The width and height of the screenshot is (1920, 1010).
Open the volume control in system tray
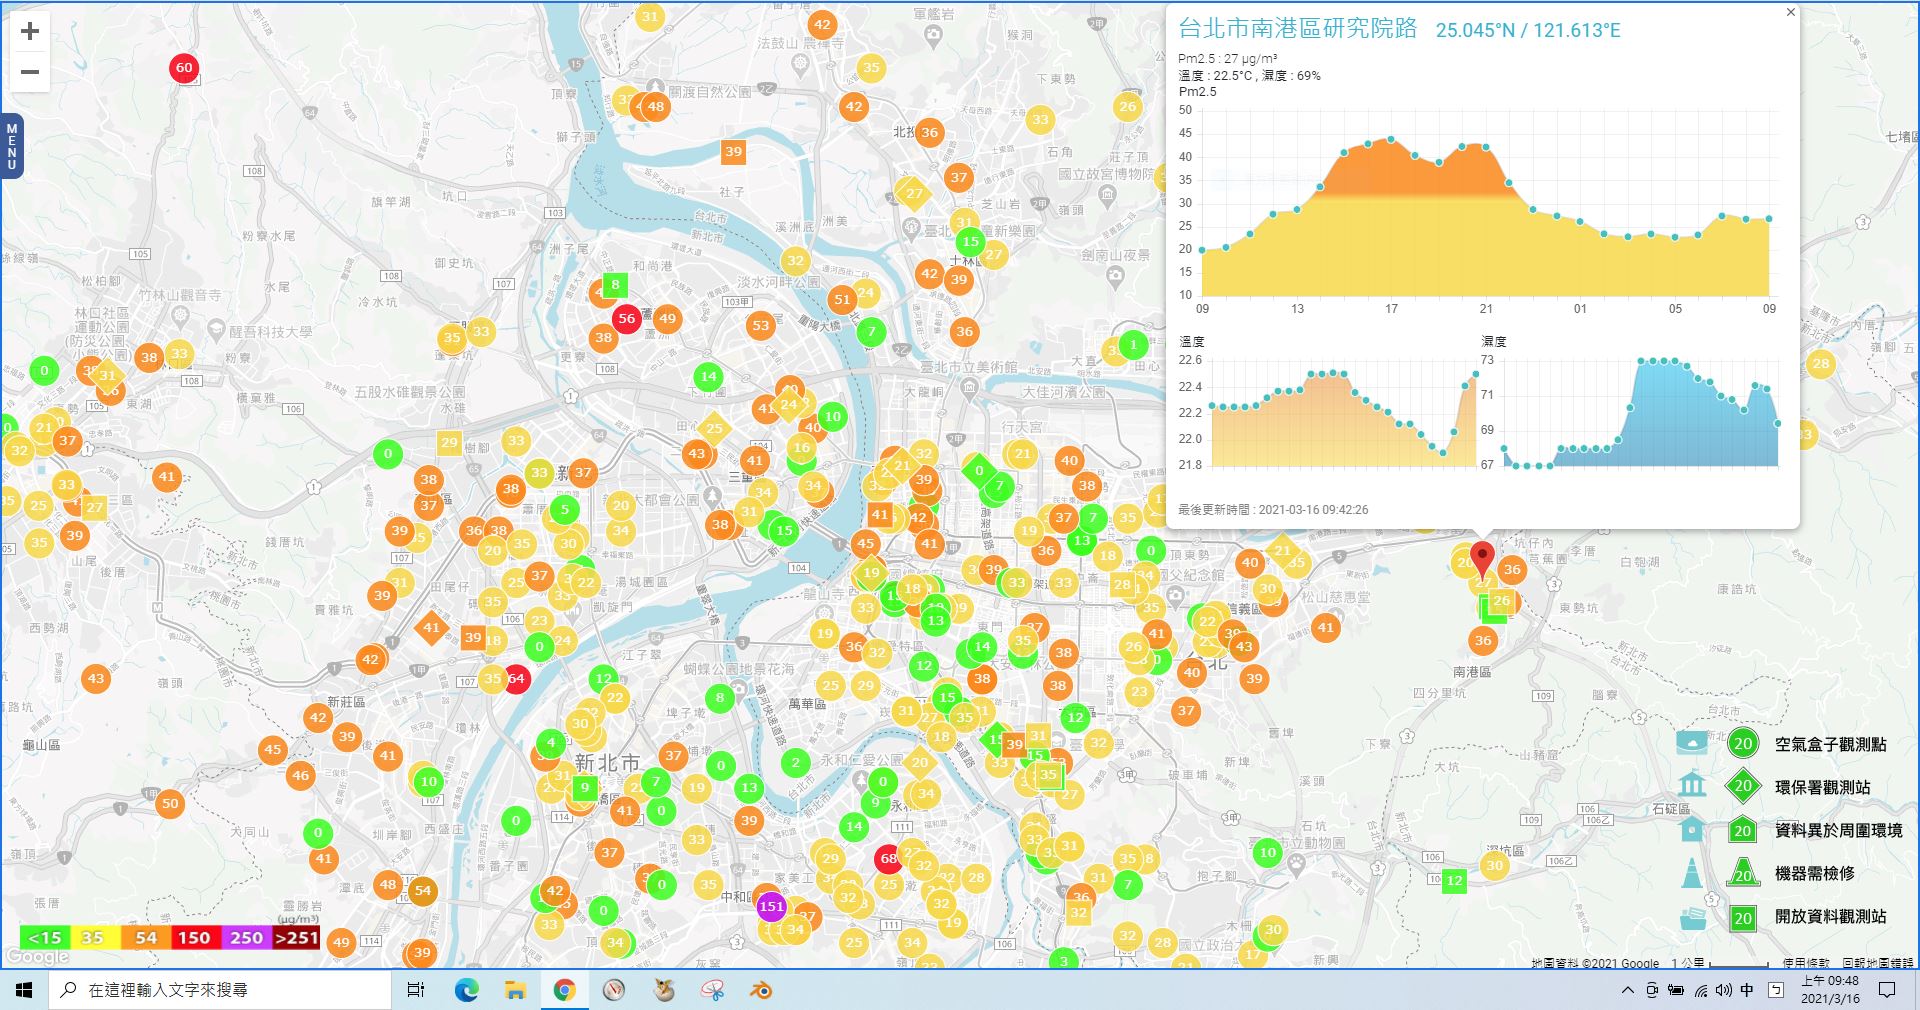tap(1723, 990)
